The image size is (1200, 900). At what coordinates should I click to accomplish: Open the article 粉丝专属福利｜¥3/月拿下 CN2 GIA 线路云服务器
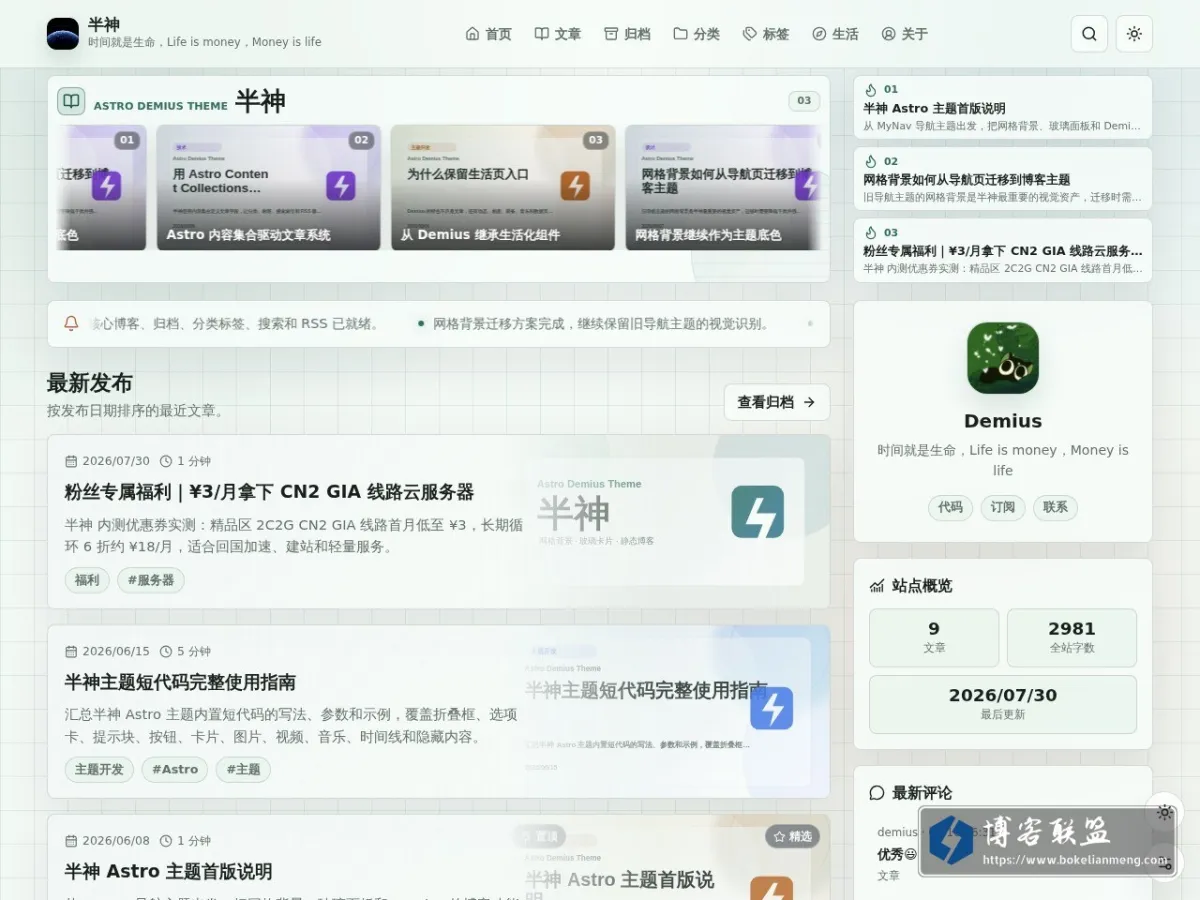pos(269,492)
